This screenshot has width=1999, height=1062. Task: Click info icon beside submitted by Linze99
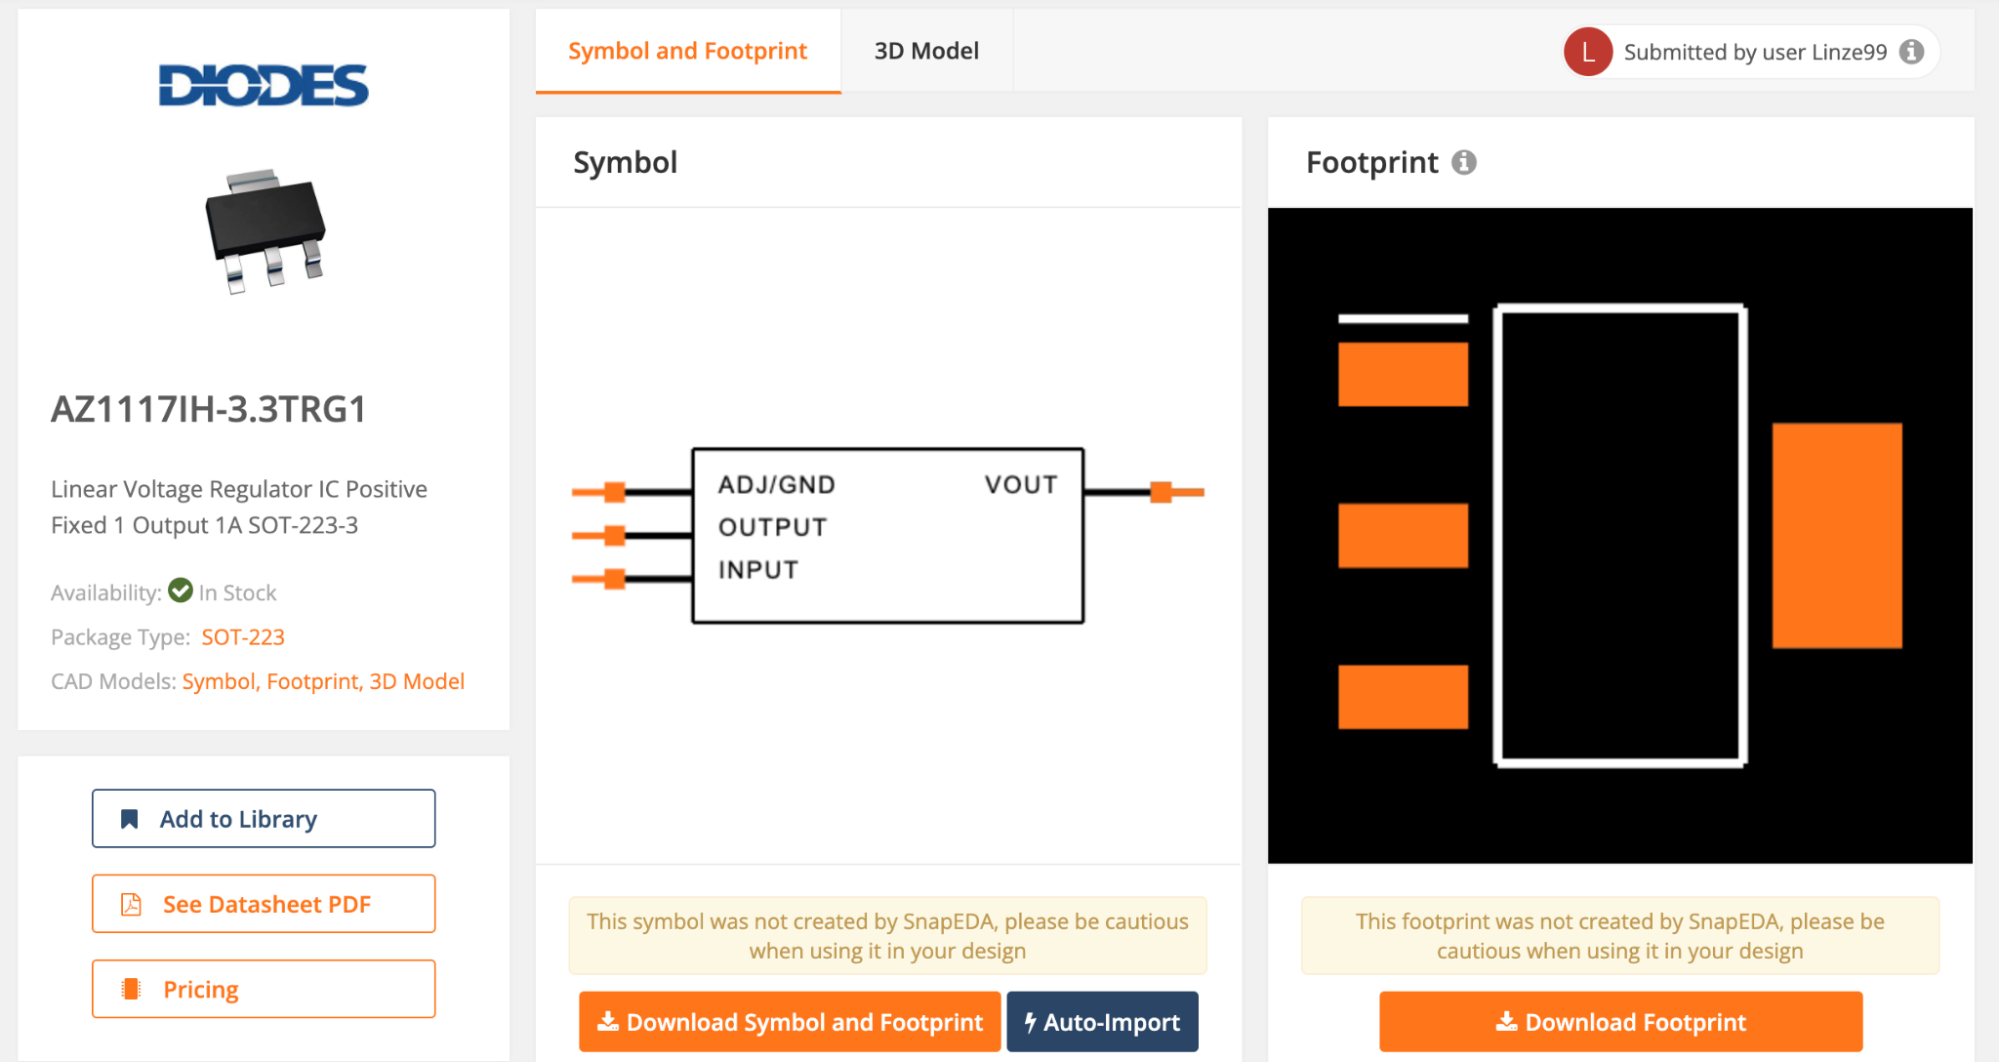1912,52
